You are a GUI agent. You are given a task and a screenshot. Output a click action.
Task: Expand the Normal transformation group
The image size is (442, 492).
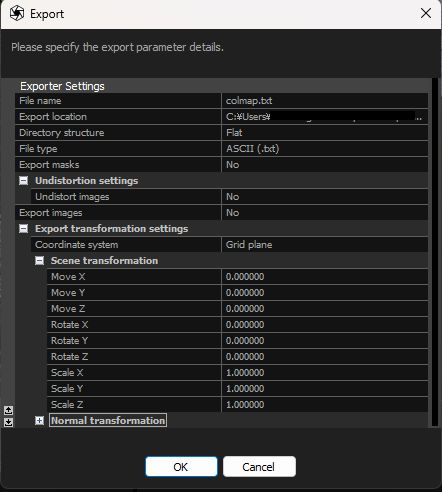pos(39,421)
